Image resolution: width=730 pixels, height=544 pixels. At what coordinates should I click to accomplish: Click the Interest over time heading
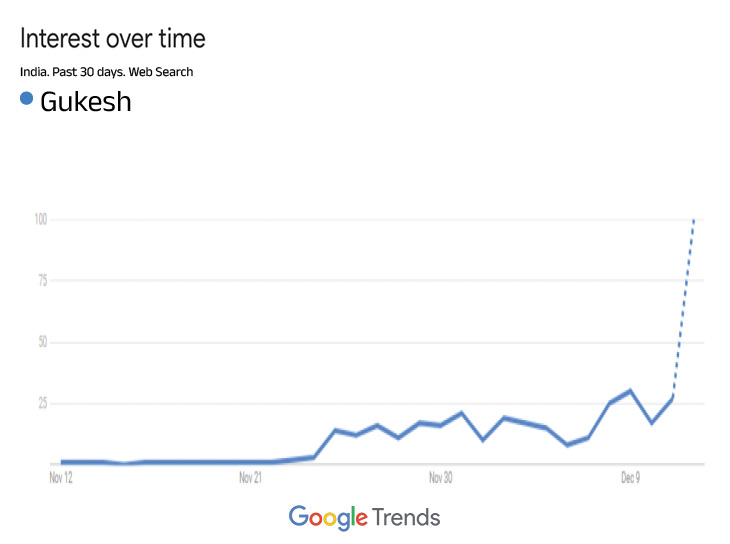coord(113,39)
